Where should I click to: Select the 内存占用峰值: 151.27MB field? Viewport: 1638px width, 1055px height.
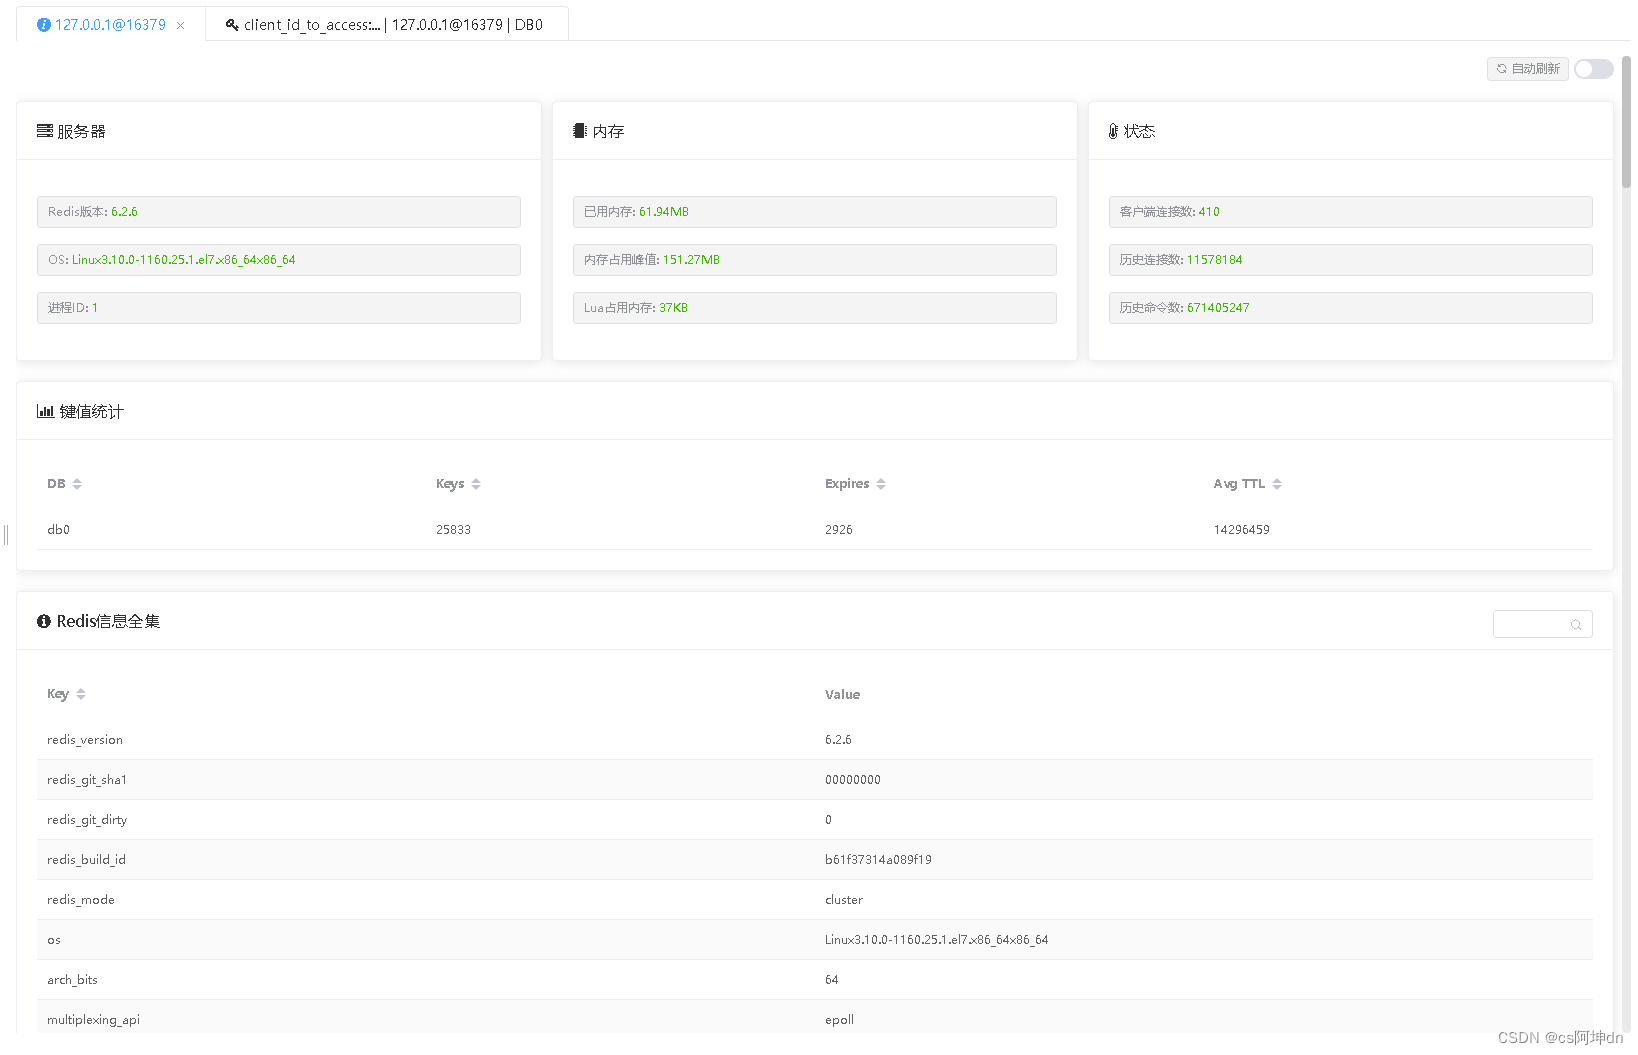(x=815, y=260)
